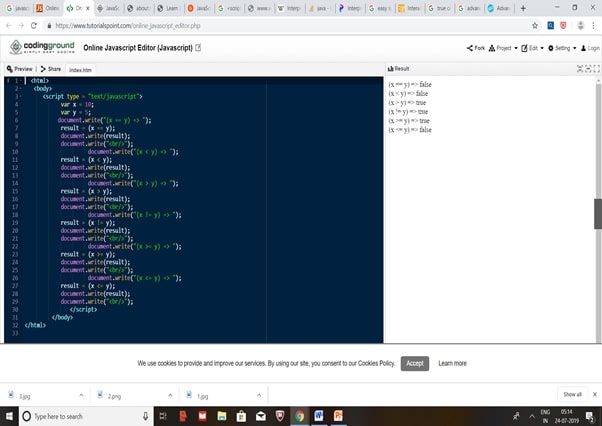Click the middle Result panel layout icon
This screenshot has width=602, height=426.
(x=588, y=69)
